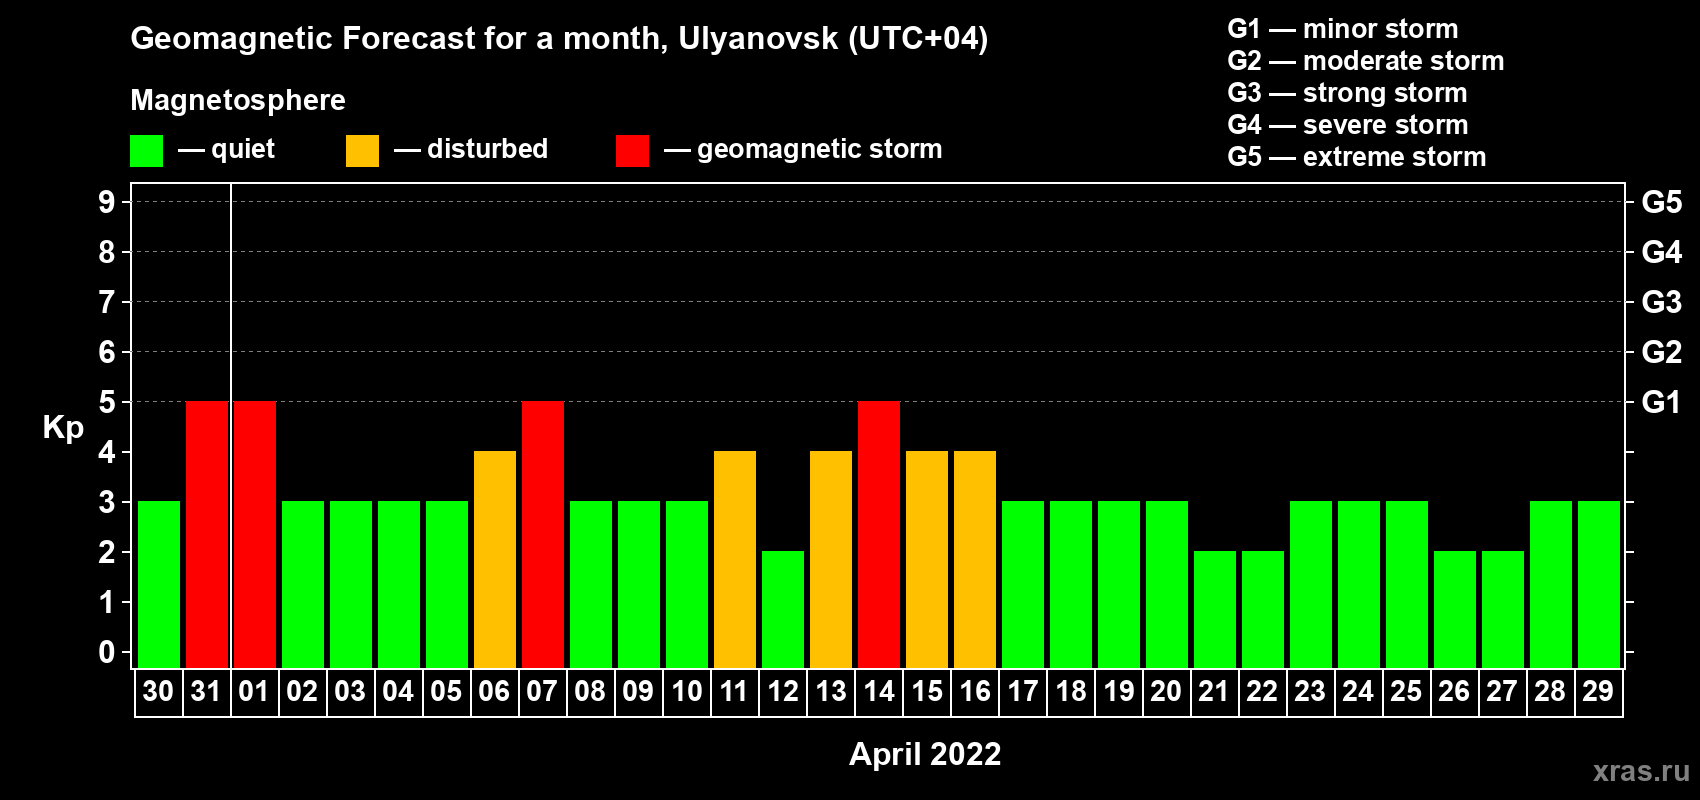Click the orange disturbed legend swatch
1700x800 pixels.
coord(362,151)
